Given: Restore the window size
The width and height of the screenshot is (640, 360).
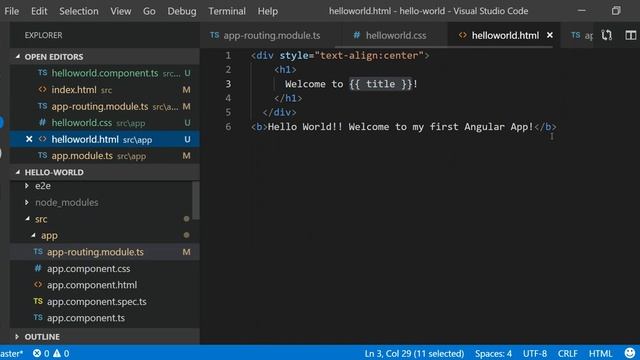Looking at the screenshot, I should (x=616, y=11).
